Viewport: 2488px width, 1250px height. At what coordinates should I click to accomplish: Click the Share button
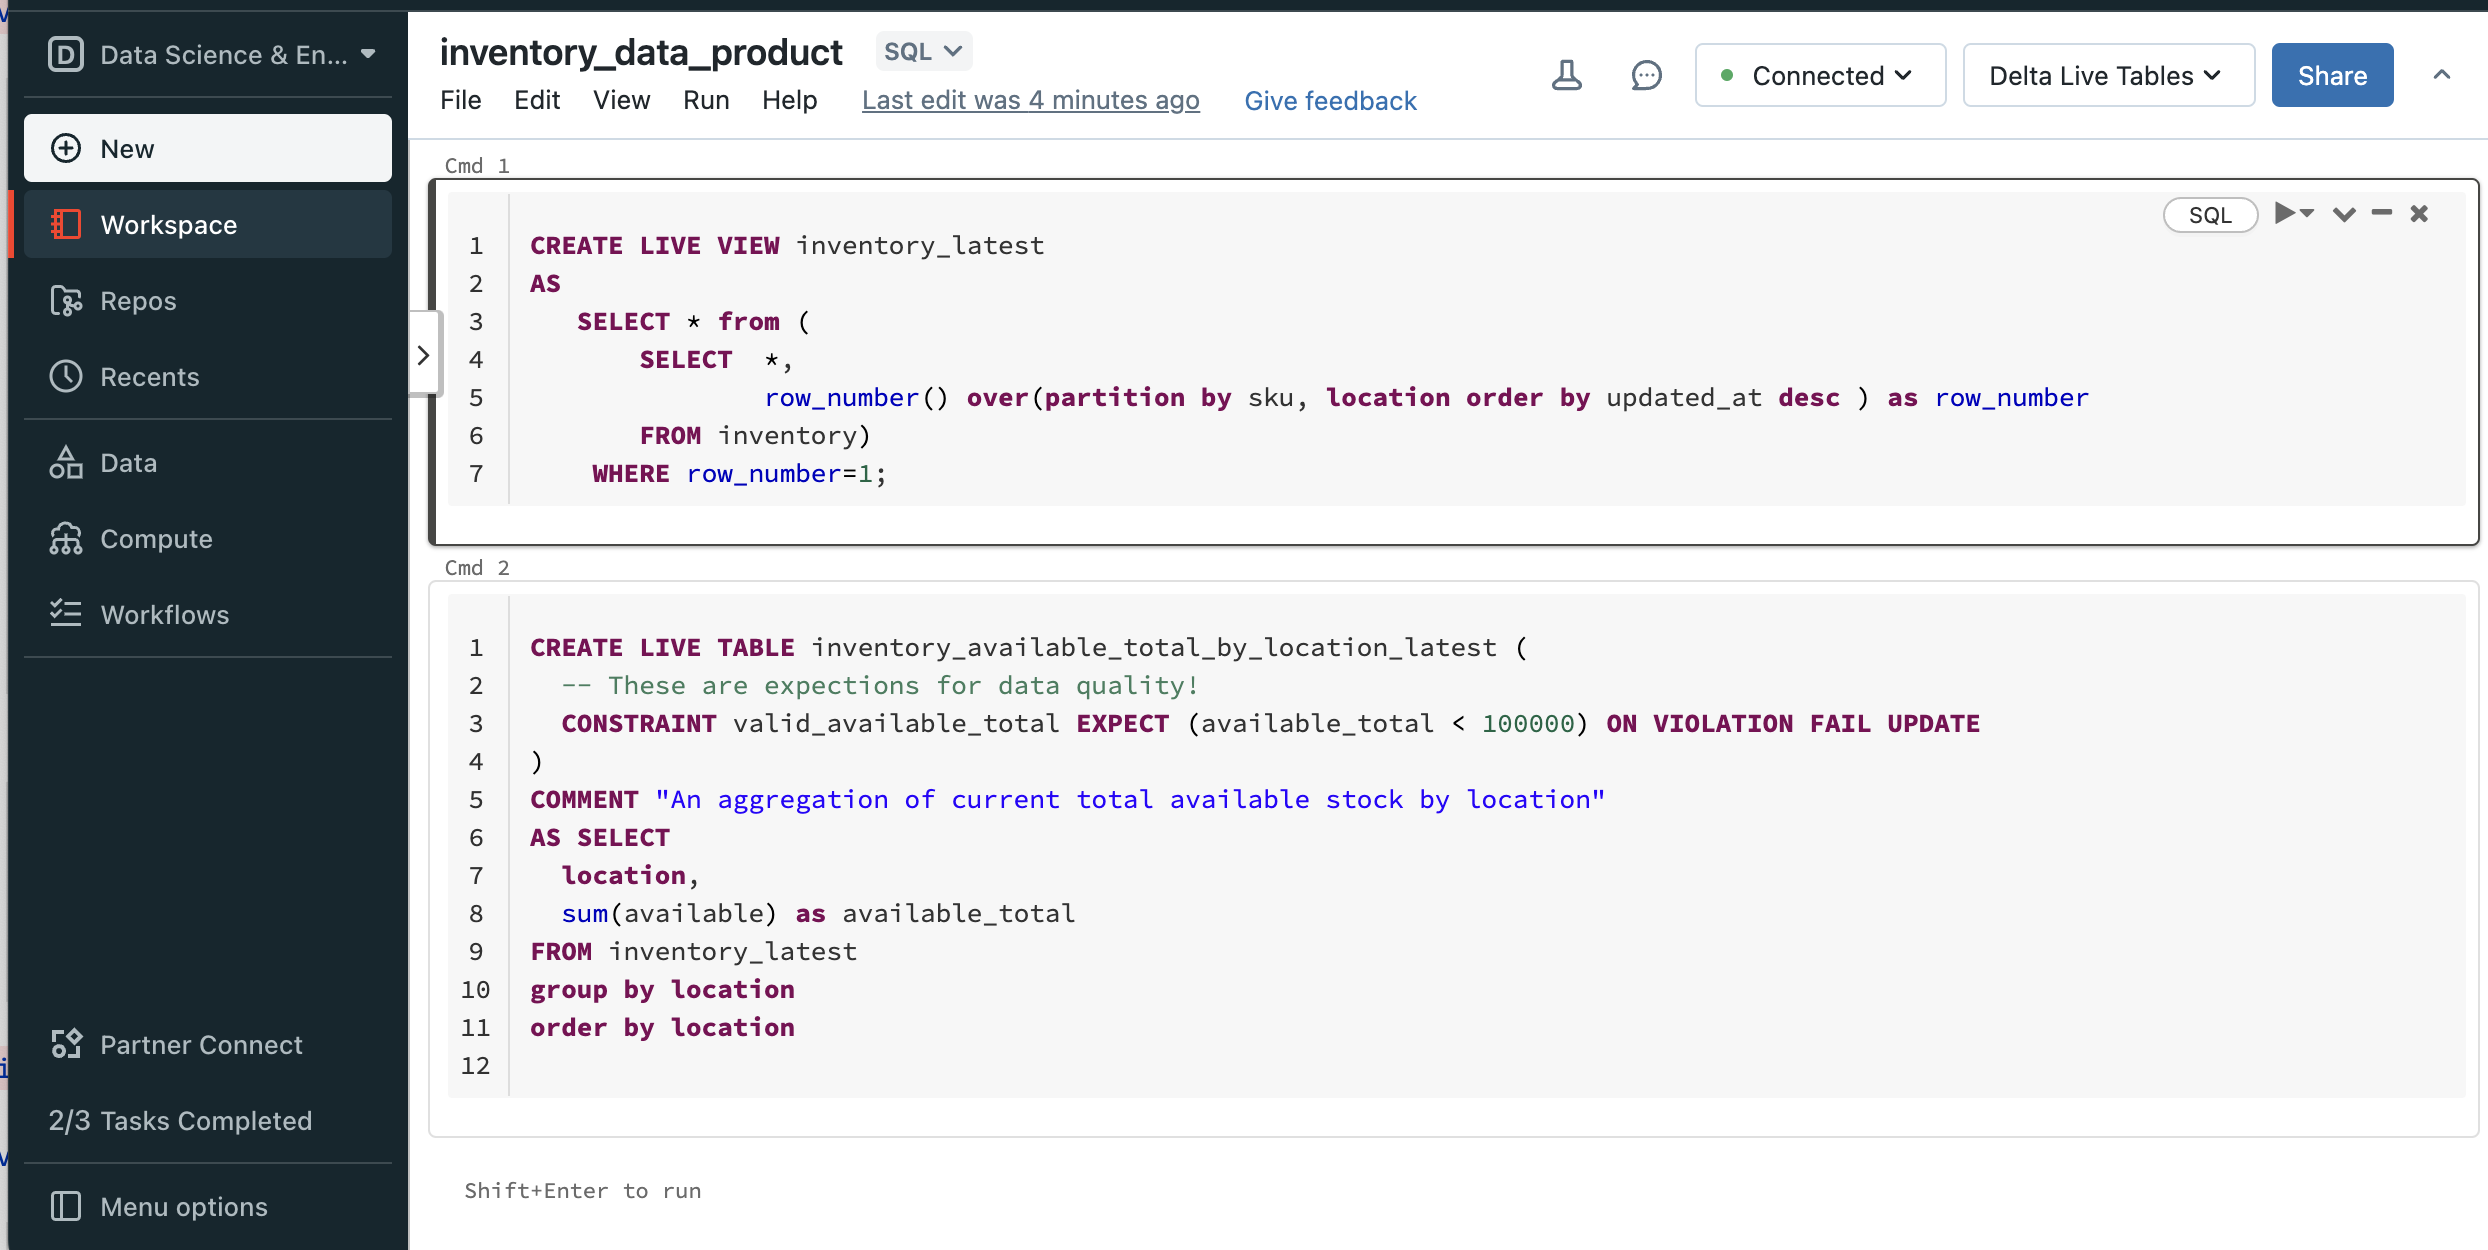coord(2331,75)
